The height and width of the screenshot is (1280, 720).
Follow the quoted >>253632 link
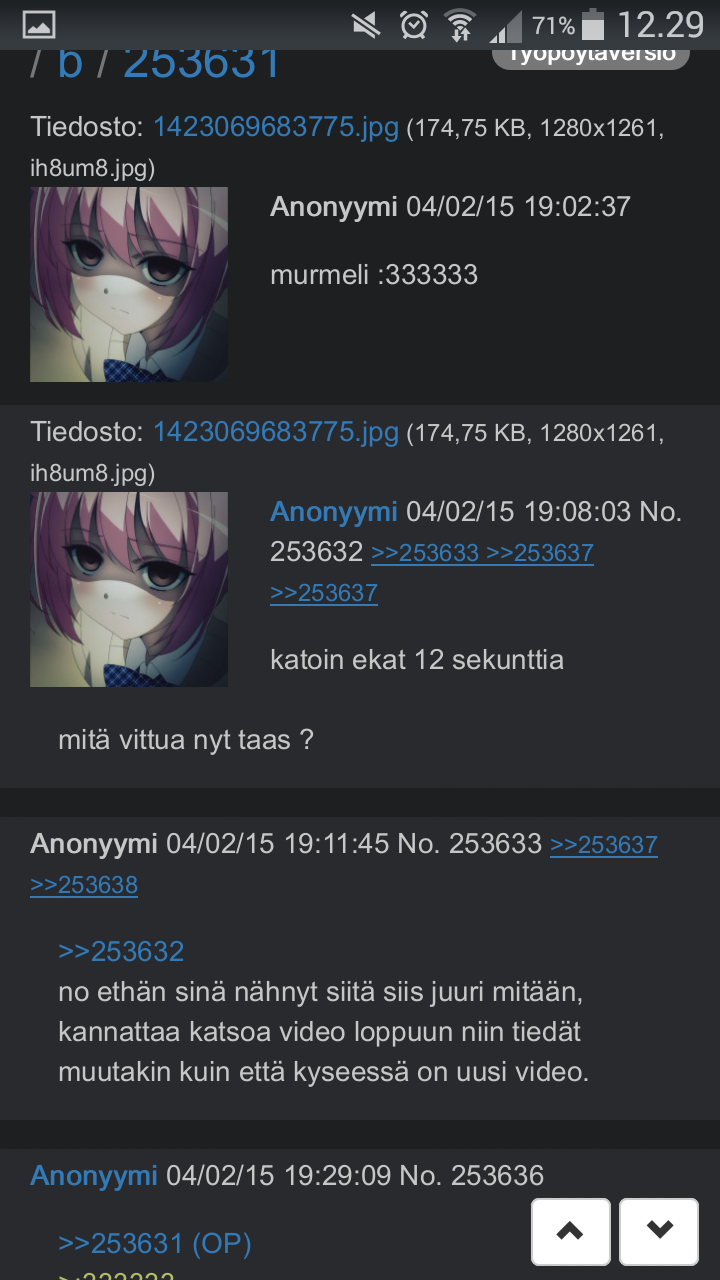pyautogui.click(x=121, y=951)
